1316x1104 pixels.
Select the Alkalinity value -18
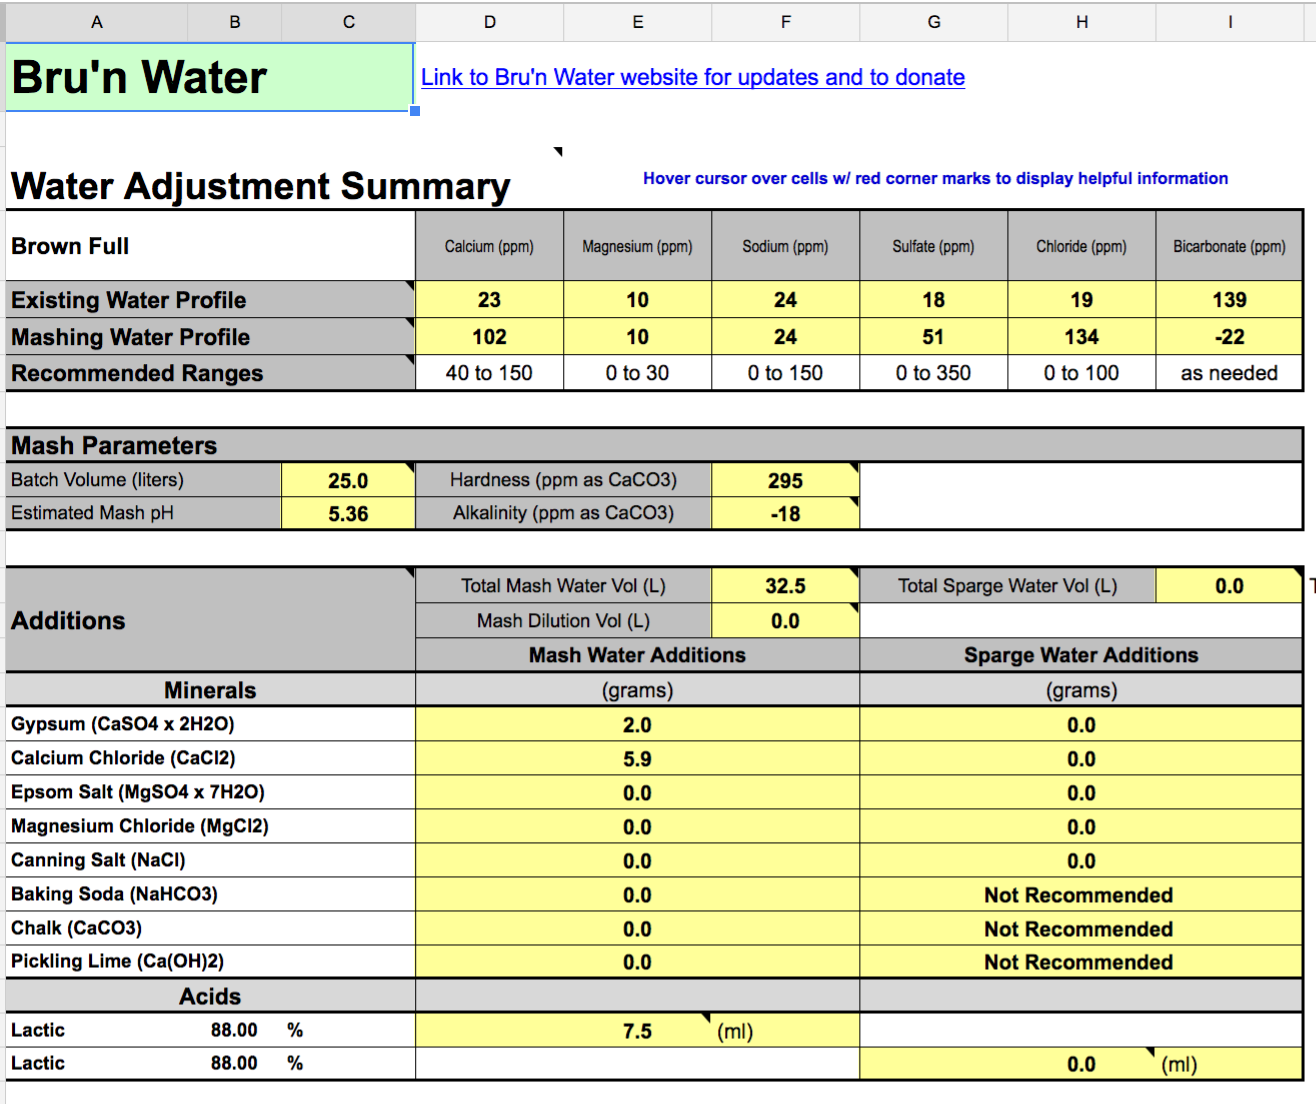pos(786,513)
